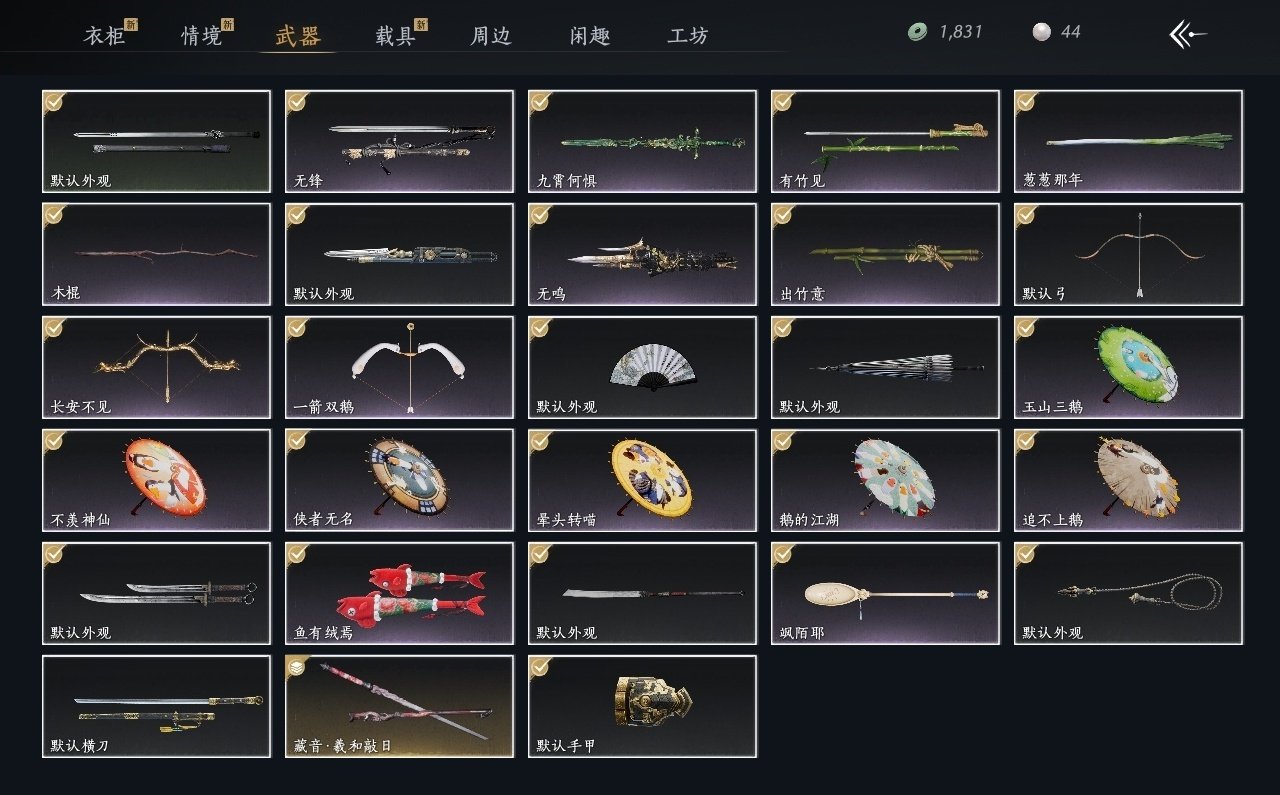Click the jade coin currency icon
Image resolution: width=1280 pixels, height=795 pixels.
tap(917, 32)
